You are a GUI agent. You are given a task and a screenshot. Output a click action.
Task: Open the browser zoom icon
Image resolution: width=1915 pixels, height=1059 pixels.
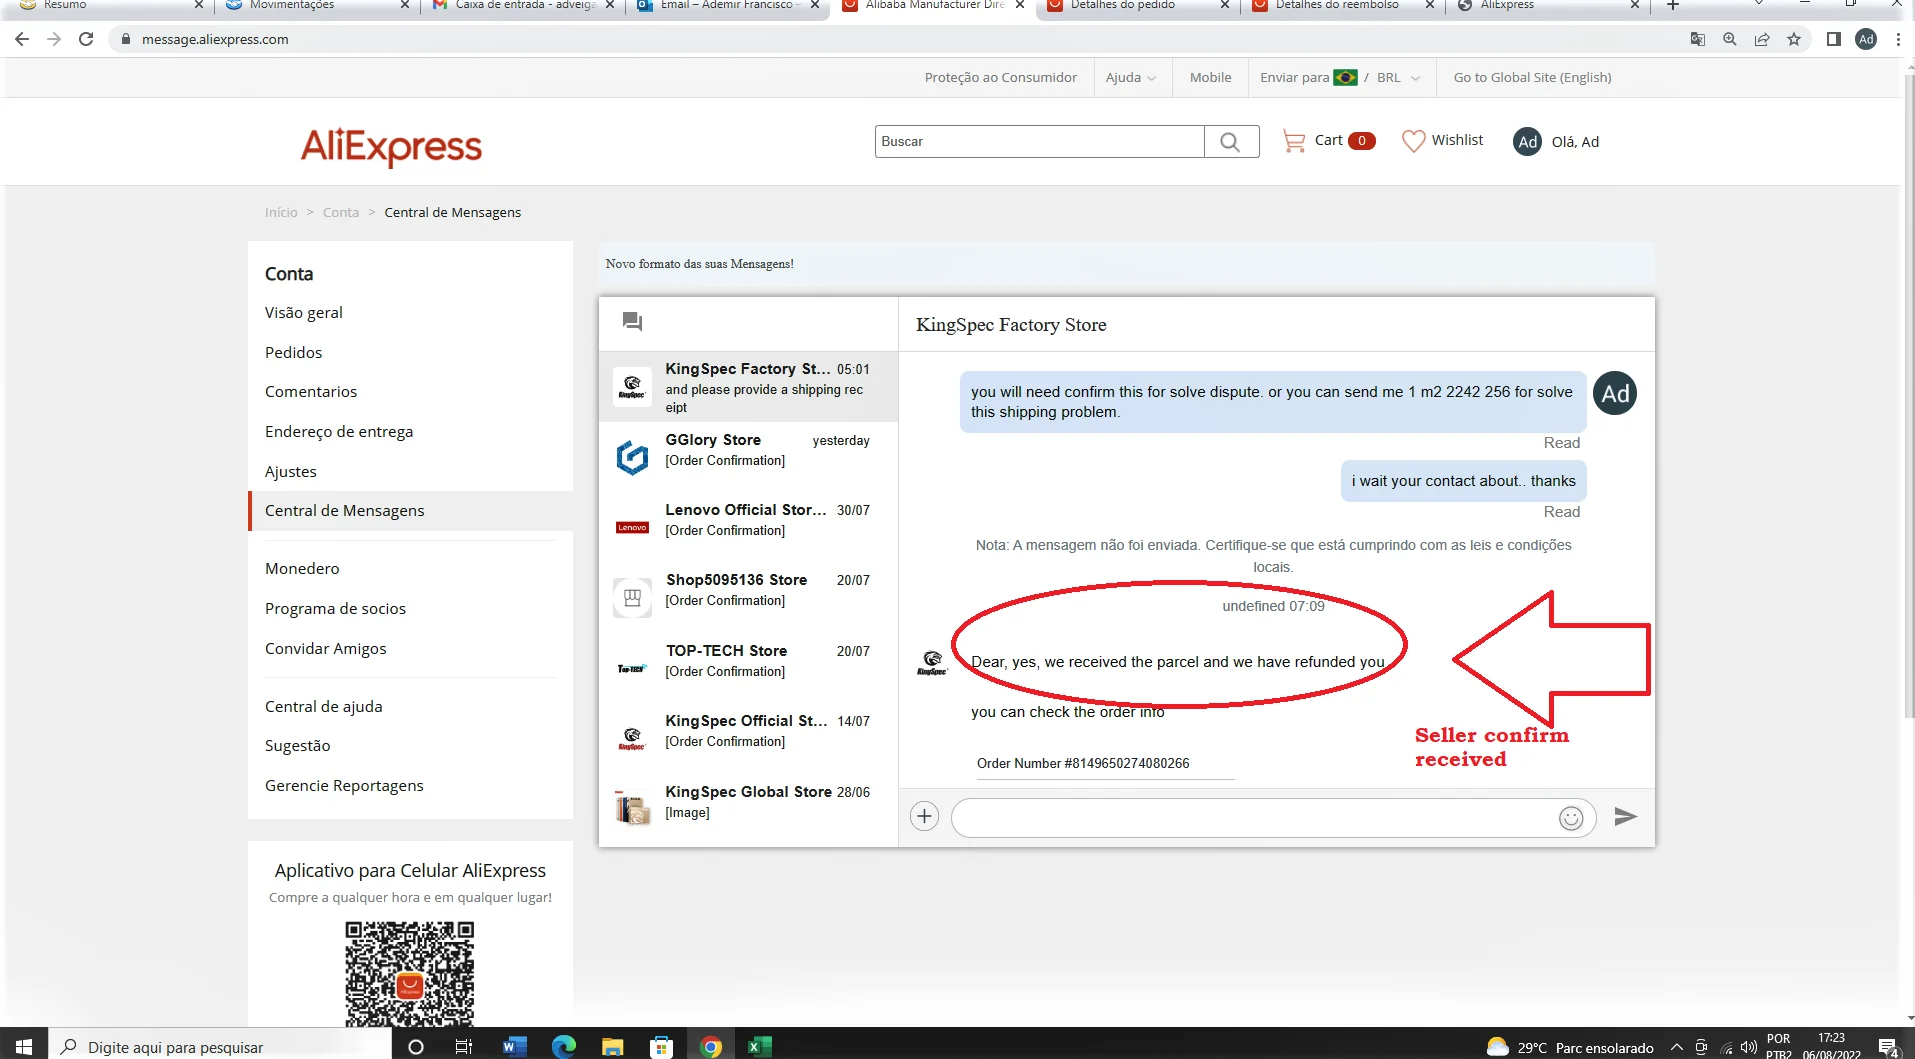1730,39
